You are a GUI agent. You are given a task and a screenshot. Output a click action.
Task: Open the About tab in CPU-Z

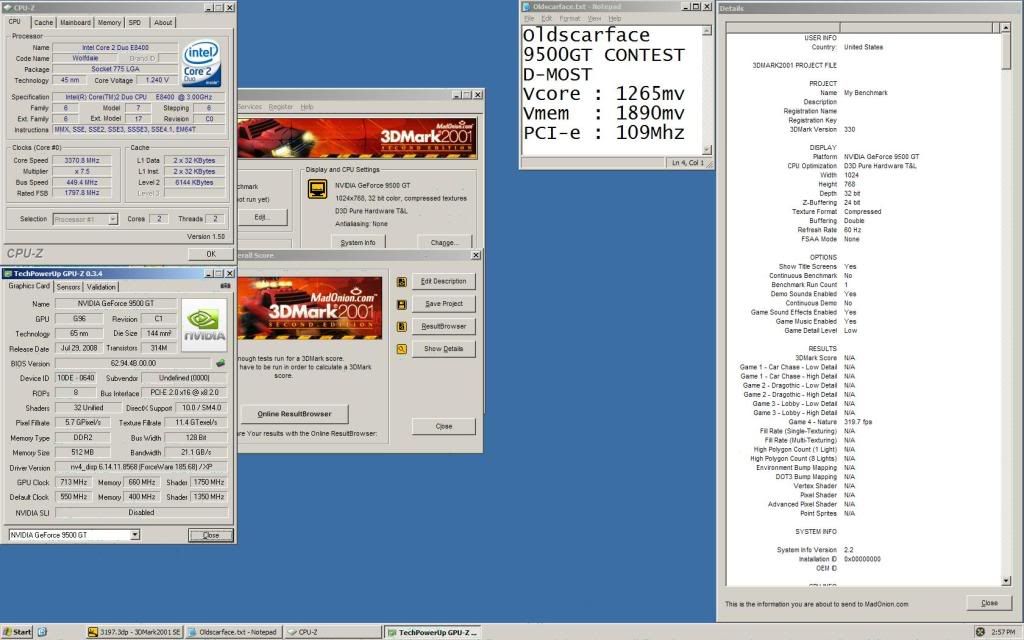click(x=163, y=22)
